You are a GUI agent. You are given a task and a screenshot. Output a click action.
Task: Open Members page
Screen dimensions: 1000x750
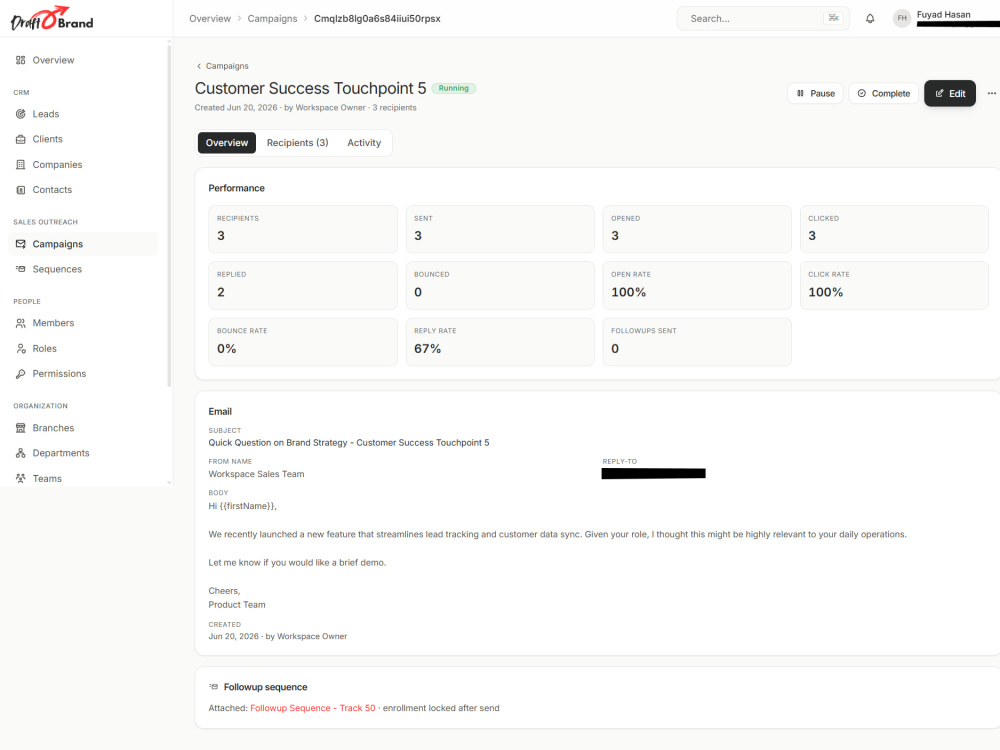(x=83, y=323)
